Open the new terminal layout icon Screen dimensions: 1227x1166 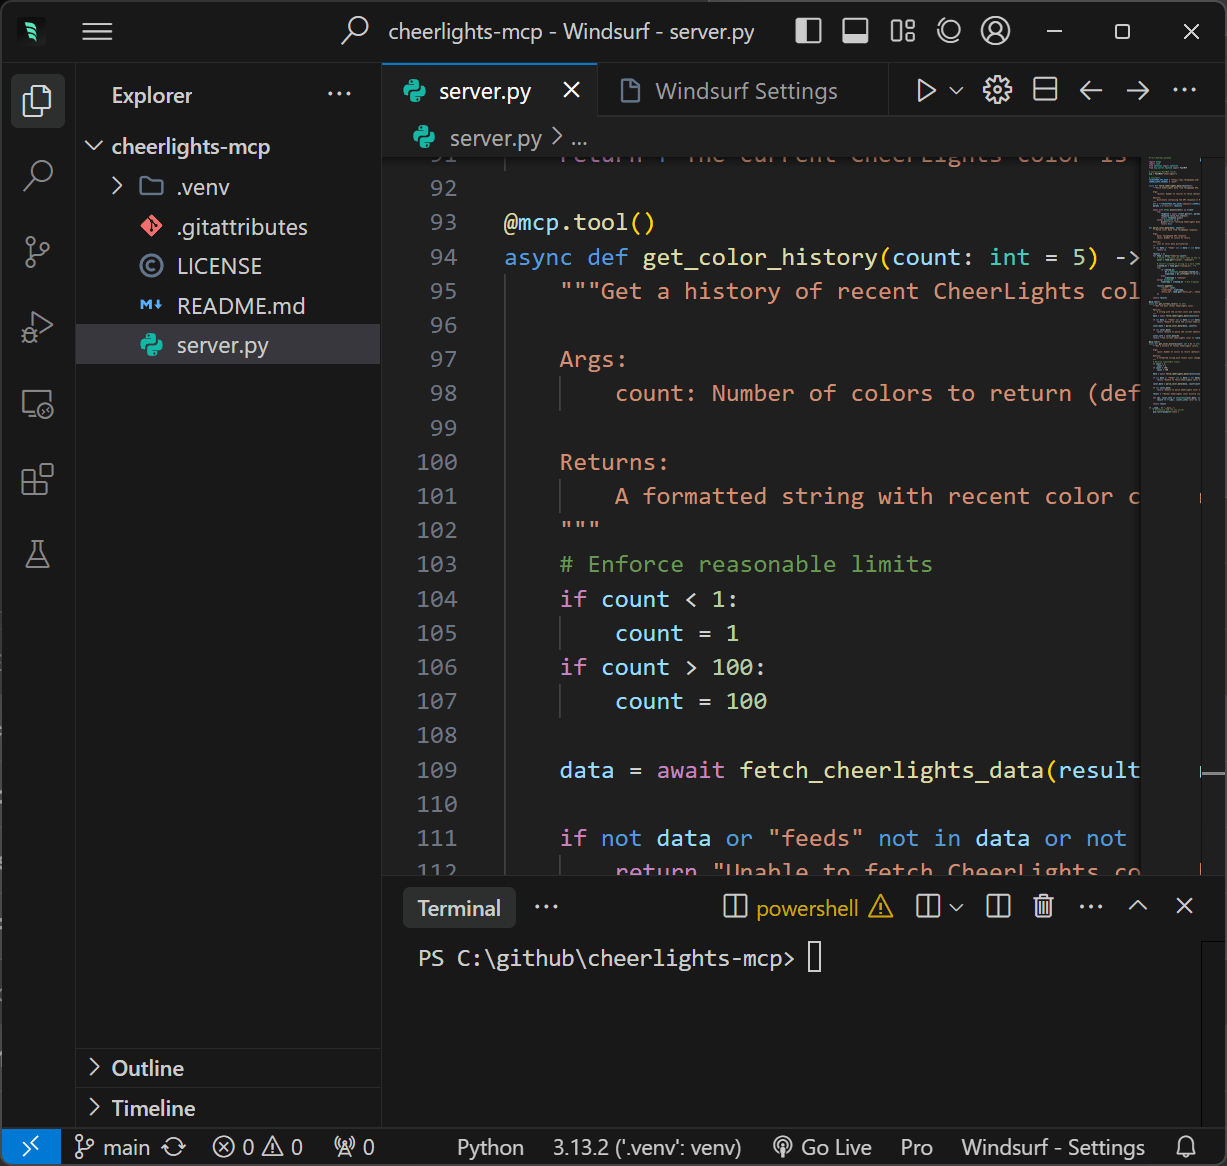(928, 906)
